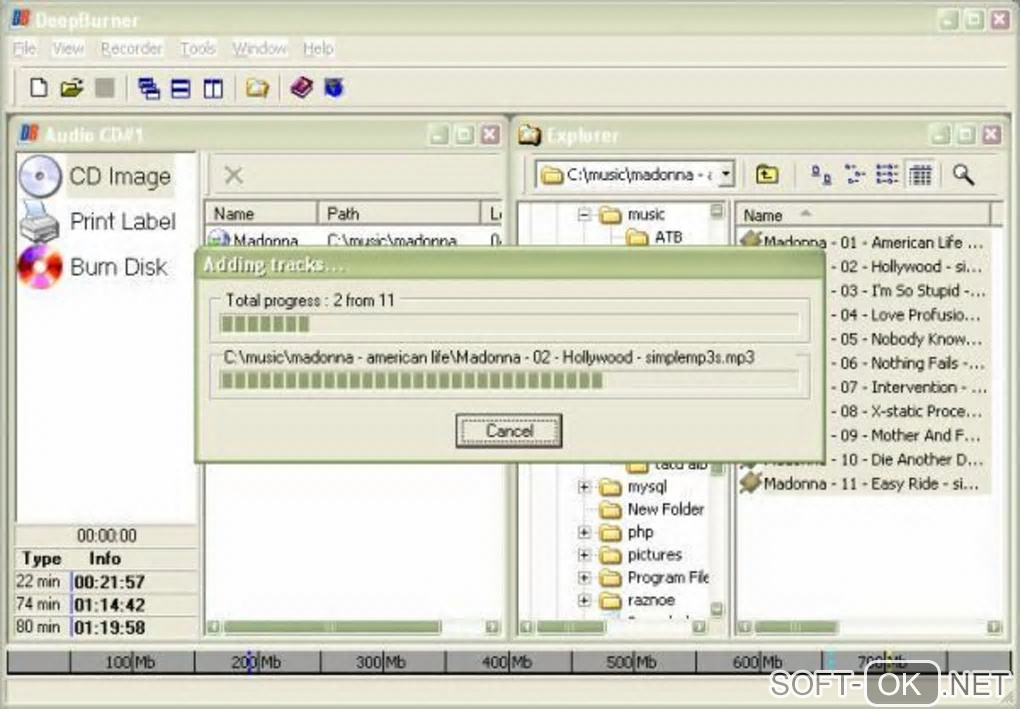This screenshot has height=709, width=1020.
Task: Click the Print Label text
Action: [x=123, y=222]
